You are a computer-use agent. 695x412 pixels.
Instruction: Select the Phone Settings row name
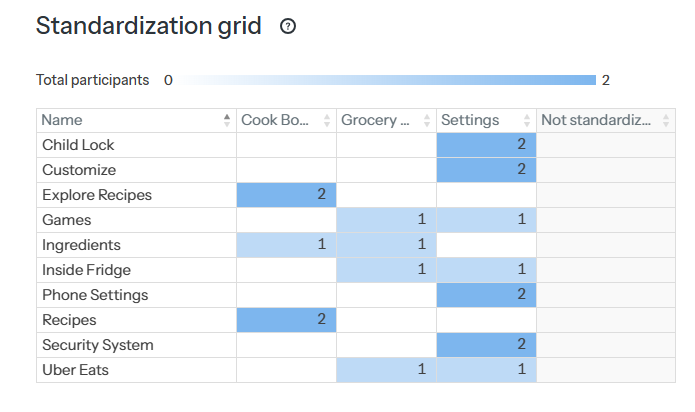95,295
